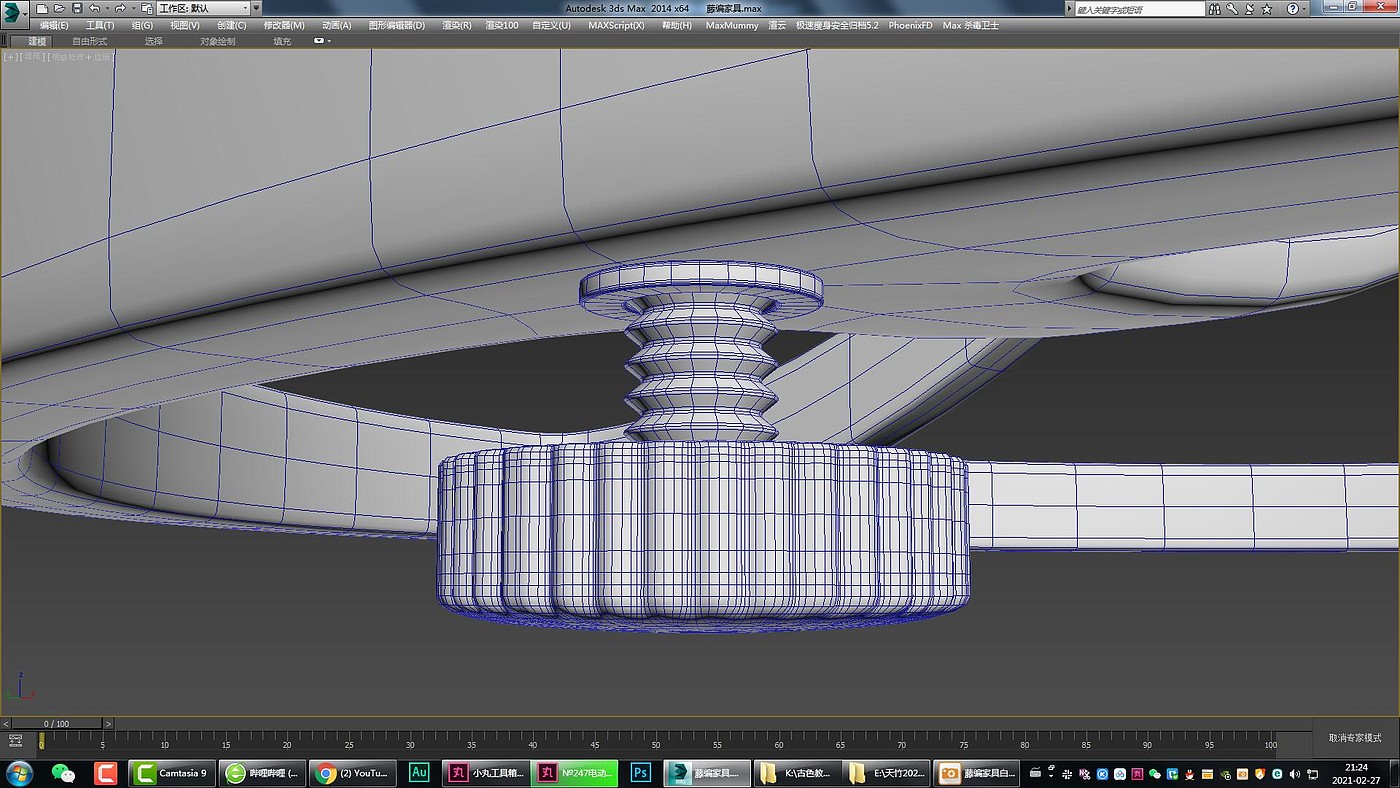Screen dimensions: 1400x788
Task: Click the Redo arrow icon
Action: pos(120,8)
